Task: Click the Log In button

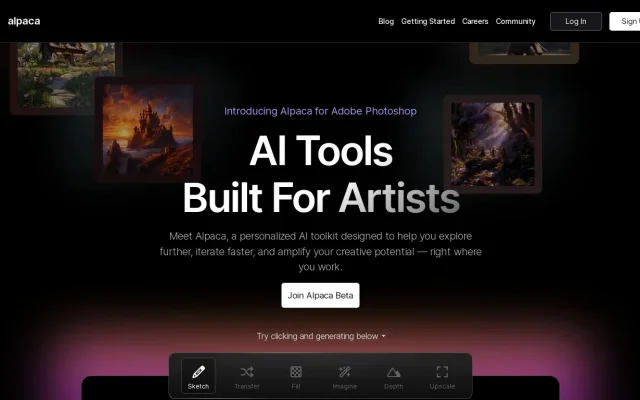Action: coord(576,21)
